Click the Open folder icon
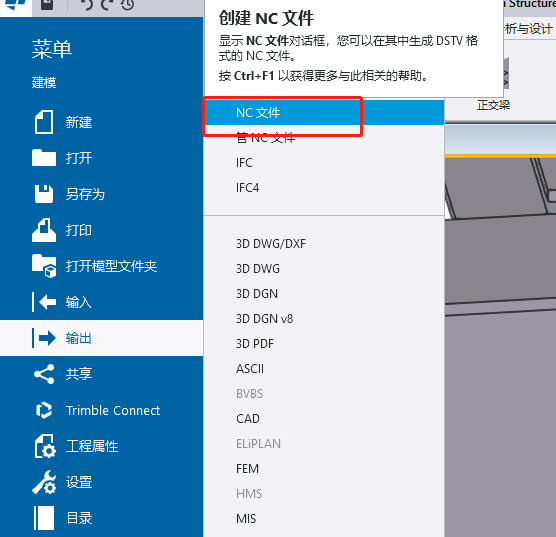The height and width of the screenshot is (537, 556). (44, 158)
